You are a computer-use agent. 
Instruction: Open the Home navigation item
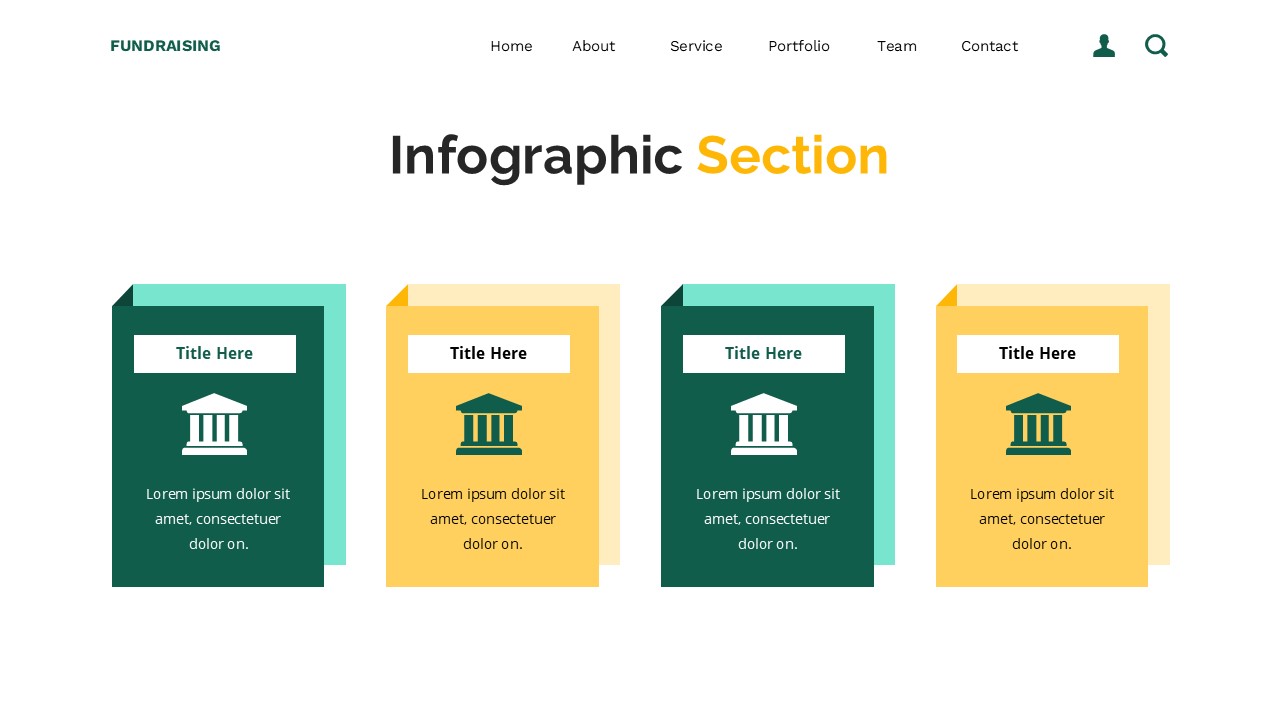coord(511,46)
